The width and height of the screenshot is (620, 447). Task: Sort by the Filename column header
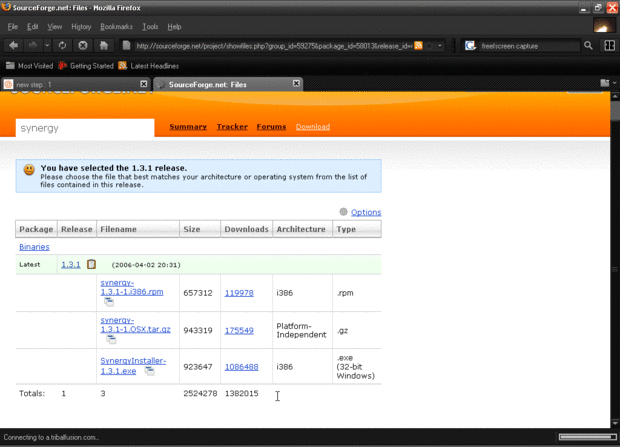pyautogui.click(x=138, y=229)
